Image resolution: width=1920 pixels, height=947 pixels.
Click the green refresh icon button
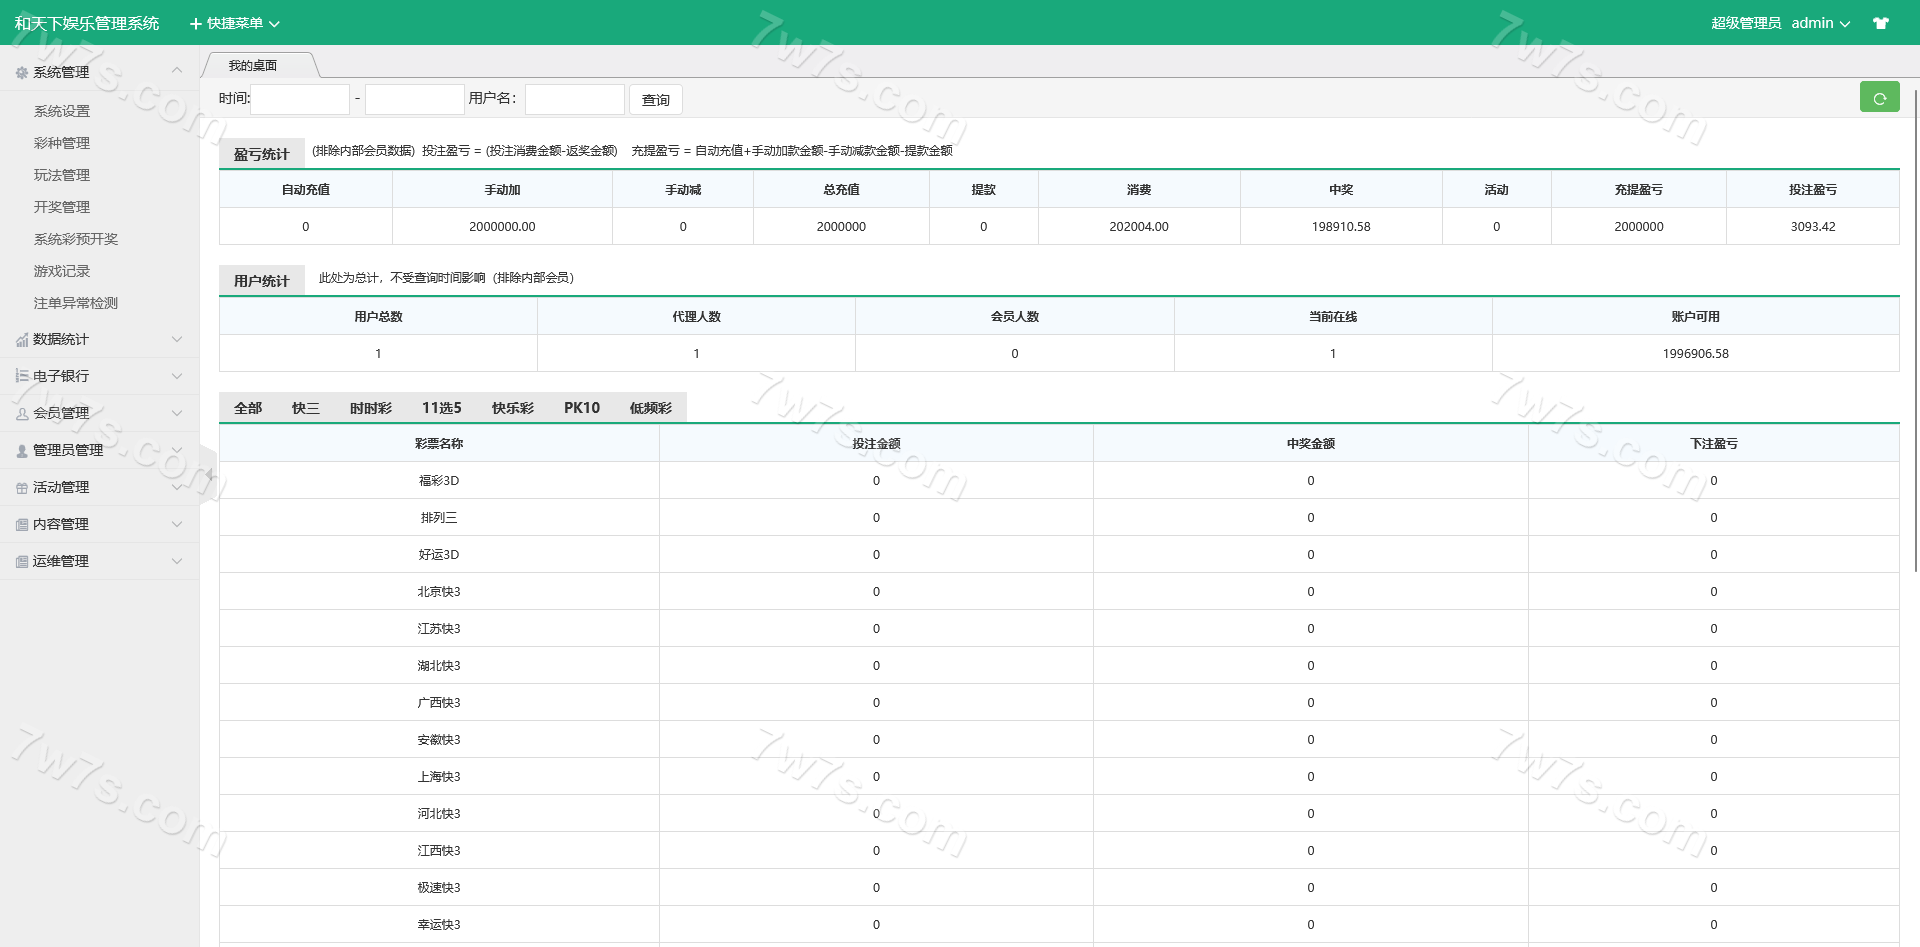[1879, 98]
